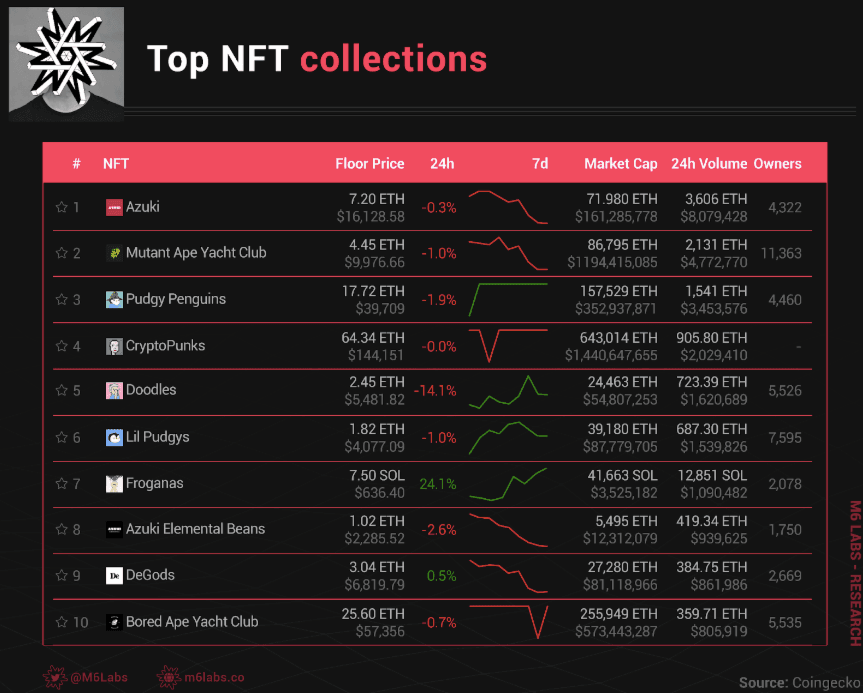Click the Azuki collection icon

114,208
